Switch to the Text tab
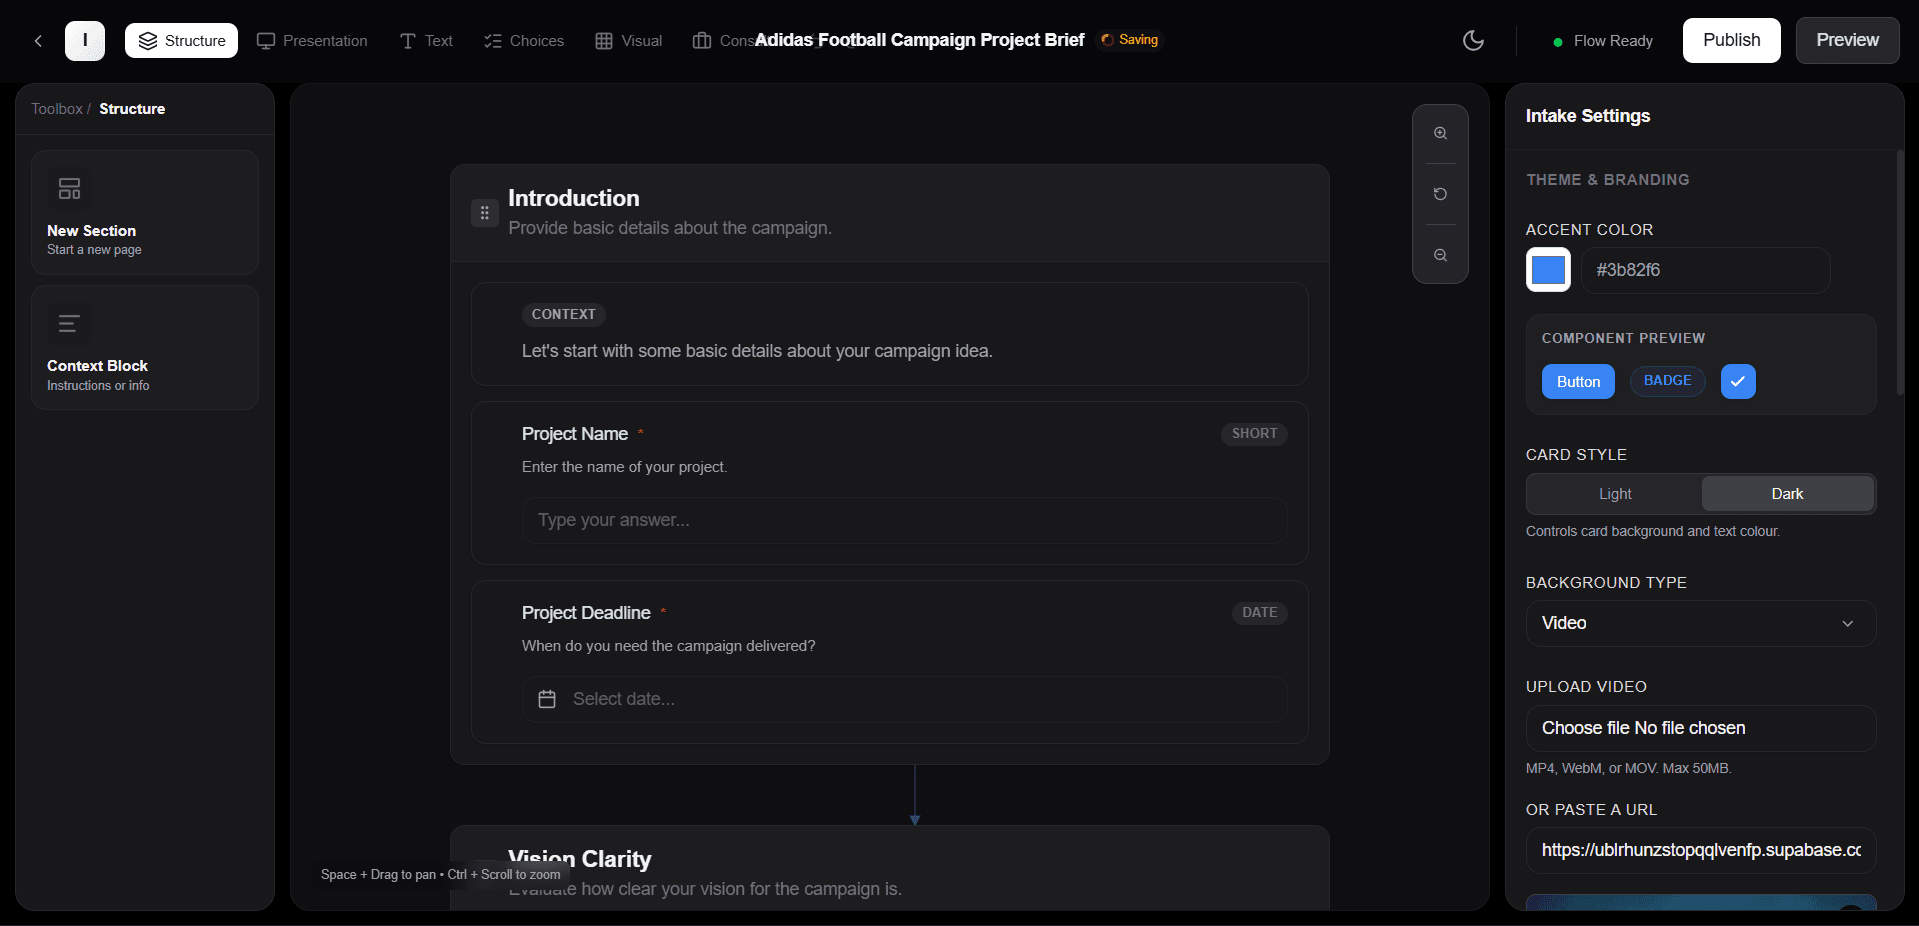The image size is (1919, 926). pyautogui.click(x=425, y=40)
